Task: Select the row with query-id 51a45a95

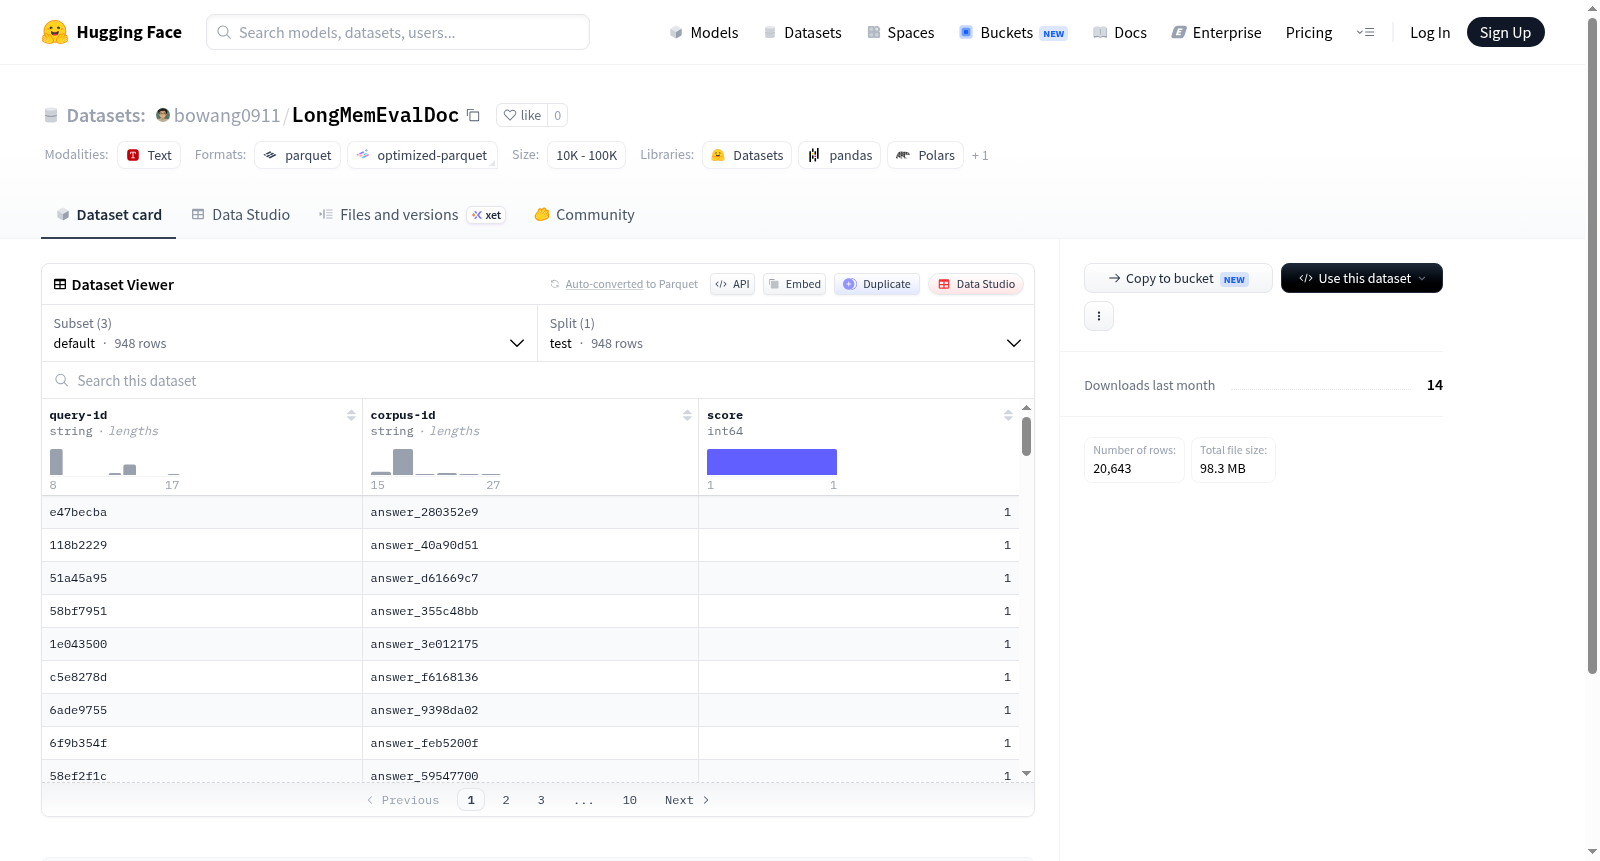Action: pyautogui.click(x=530, y=578)
